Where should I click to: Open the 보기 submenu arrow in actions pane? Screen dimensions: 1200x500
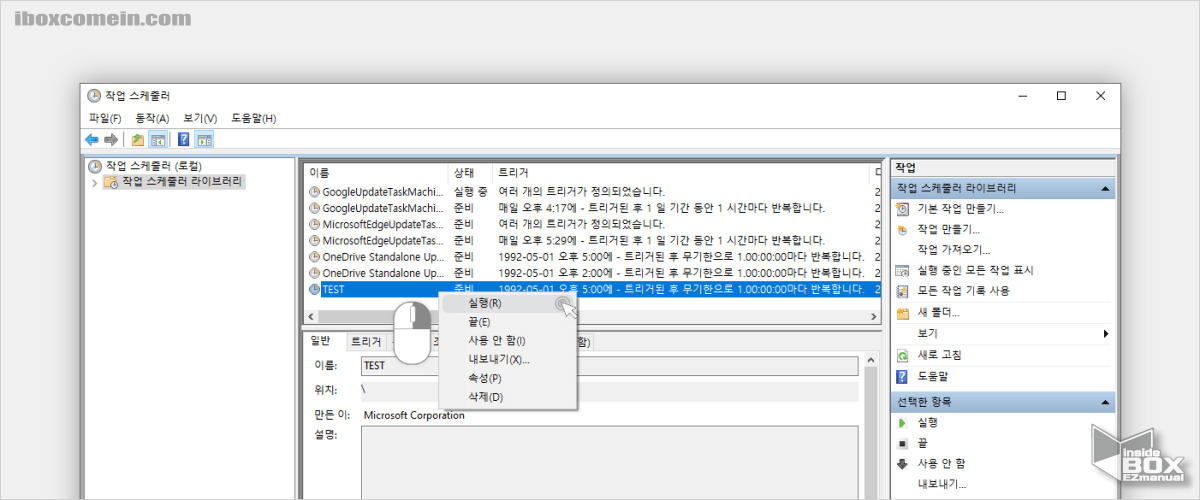pyautogui.click(x=1106, y=333)
